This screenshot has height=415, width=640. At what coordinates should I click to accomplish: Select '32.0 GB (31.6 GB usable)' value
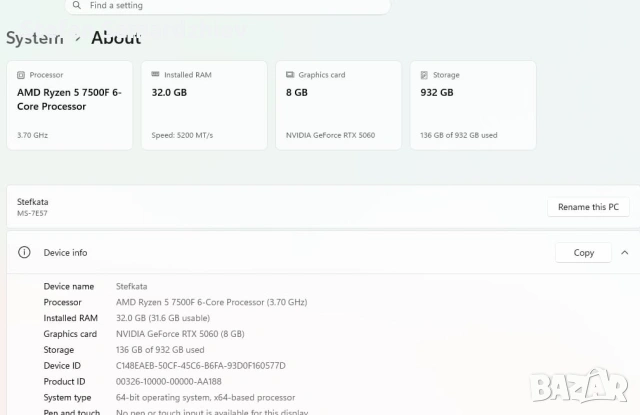coord(163,318)
